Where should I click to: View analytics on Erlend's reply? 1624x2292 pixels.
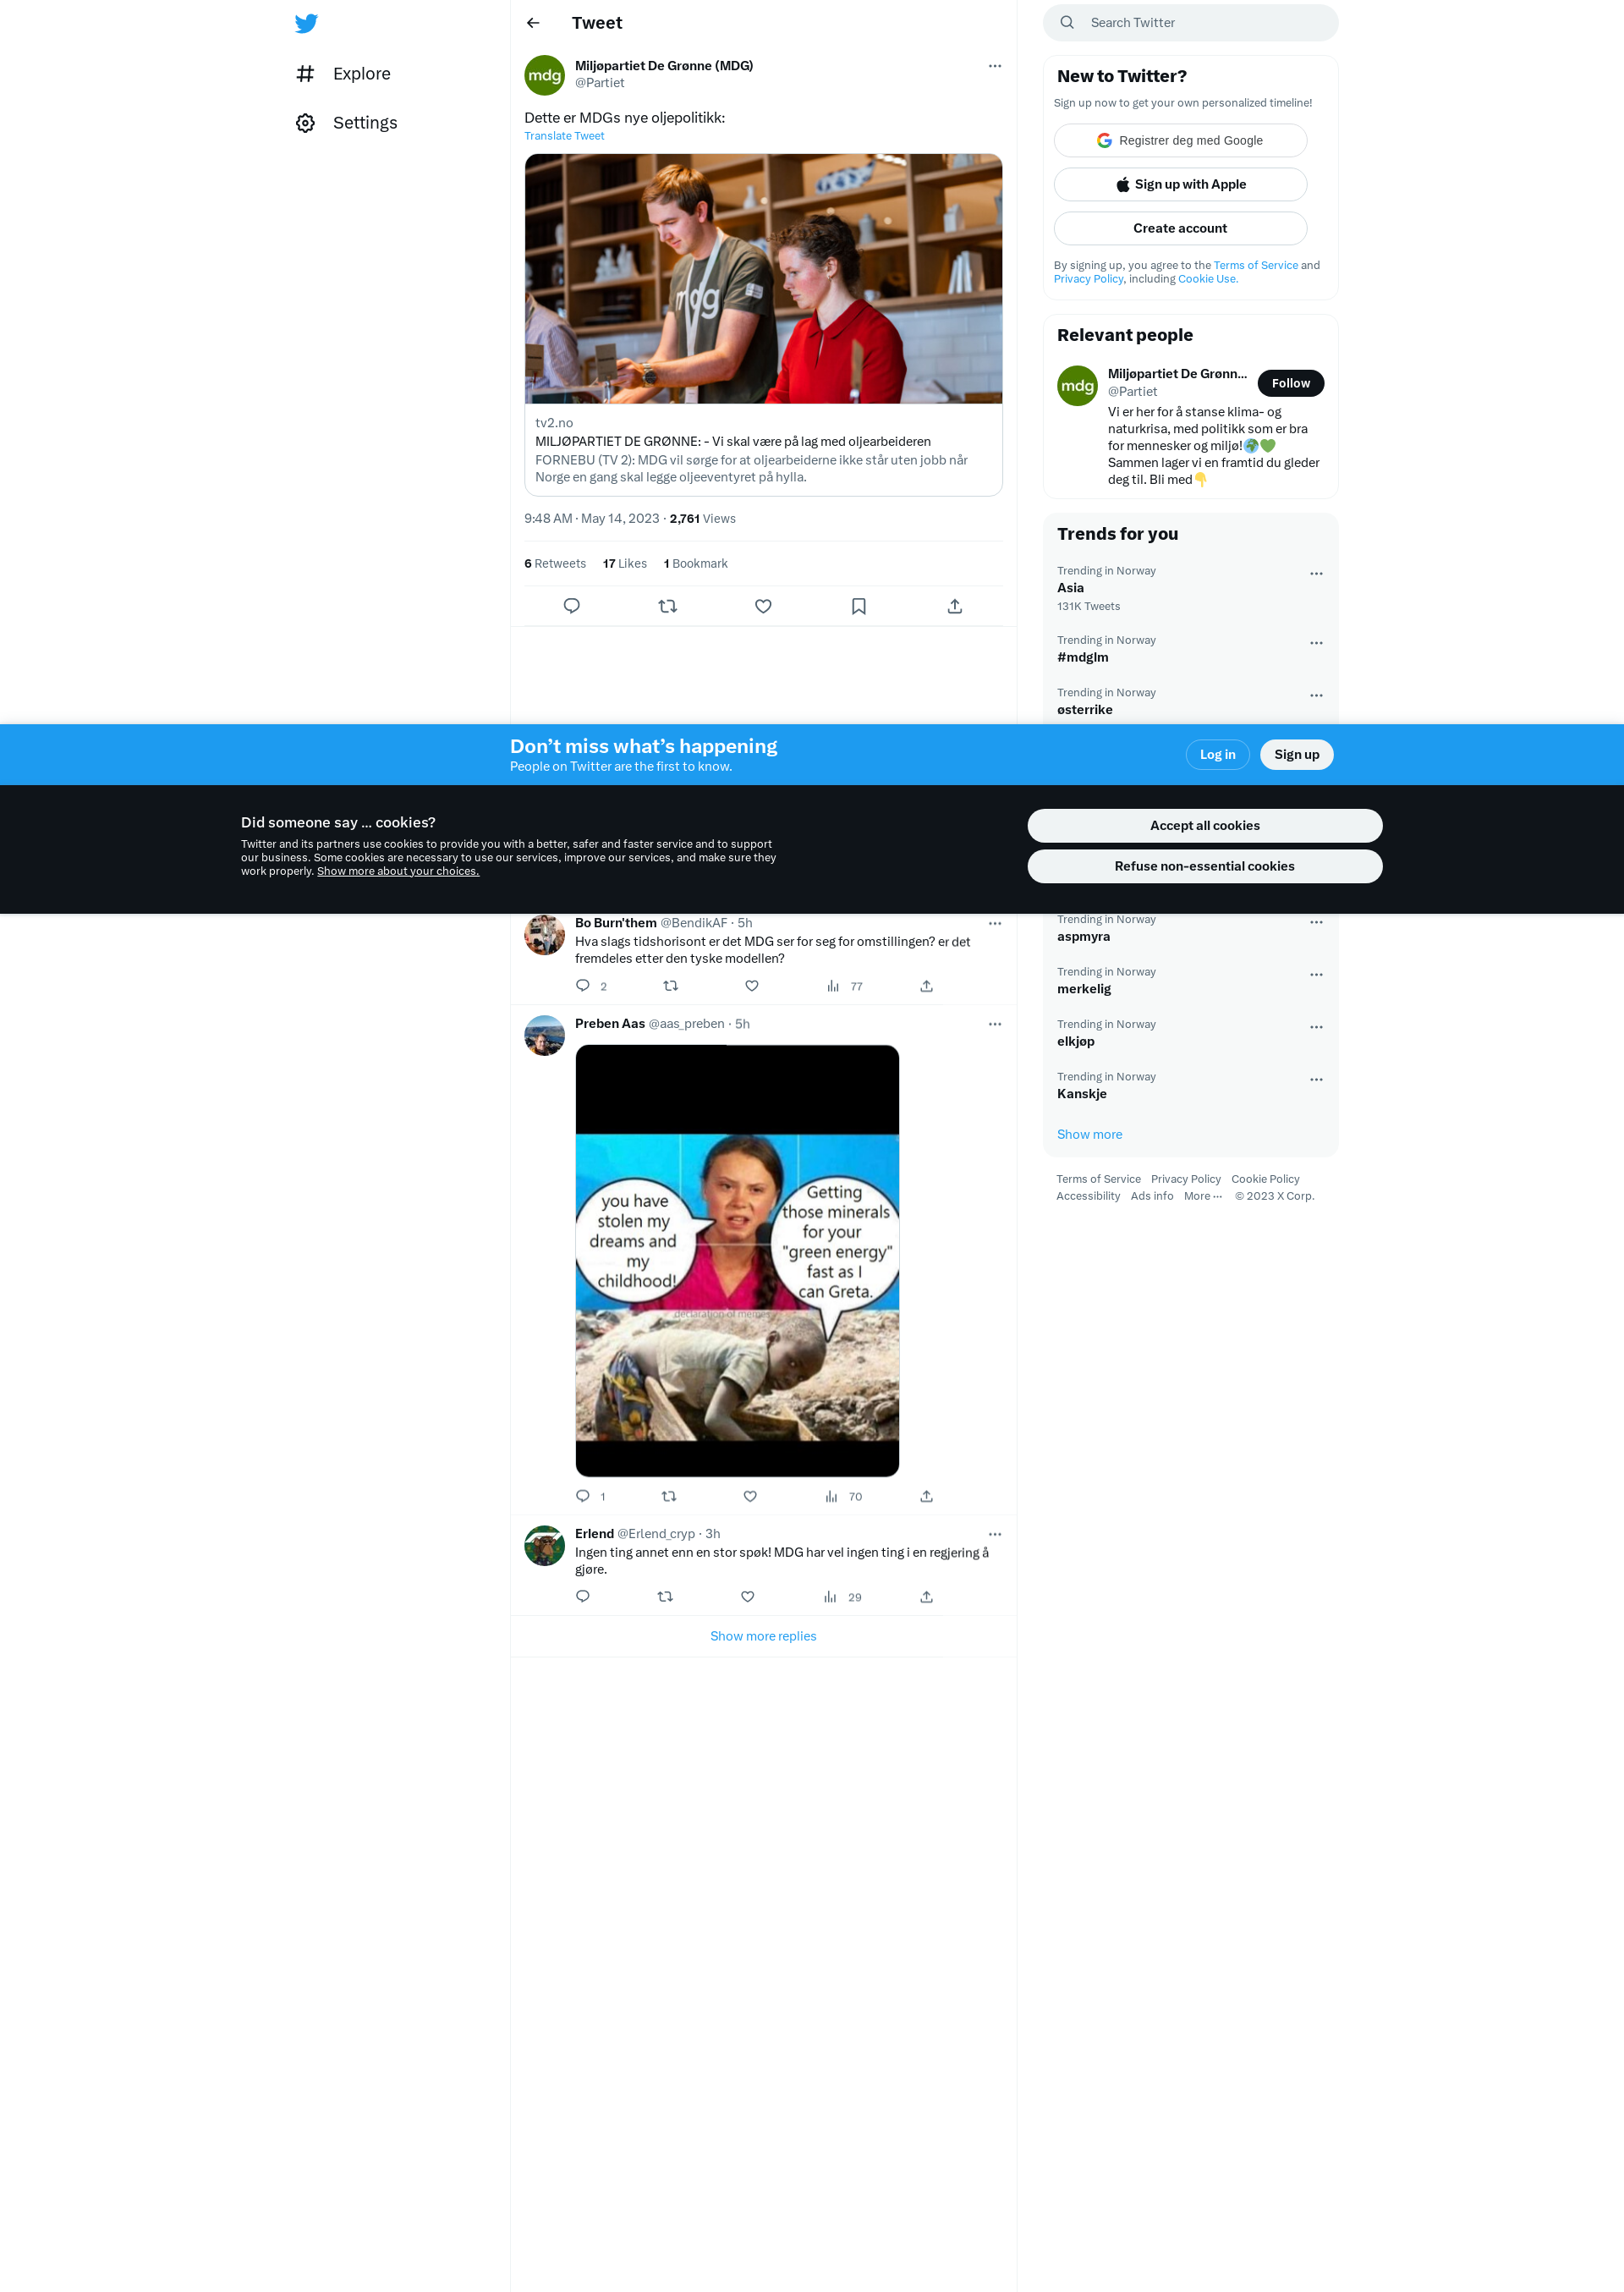pos(842,1598)
